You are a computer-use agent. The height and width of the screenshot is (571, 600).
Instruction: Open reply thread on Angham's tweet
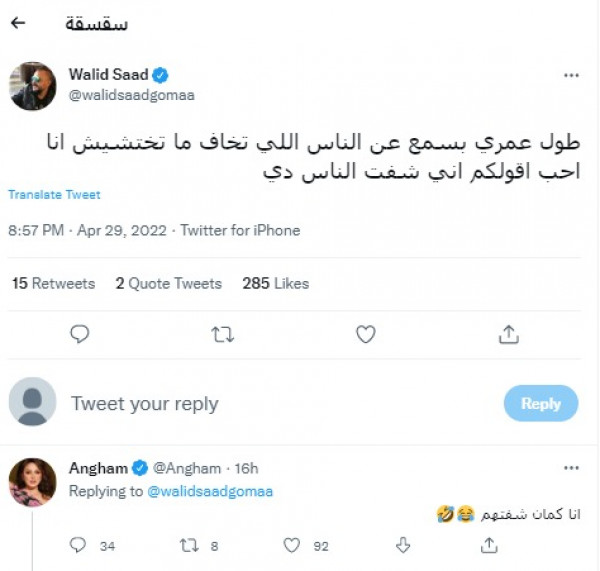79,545
